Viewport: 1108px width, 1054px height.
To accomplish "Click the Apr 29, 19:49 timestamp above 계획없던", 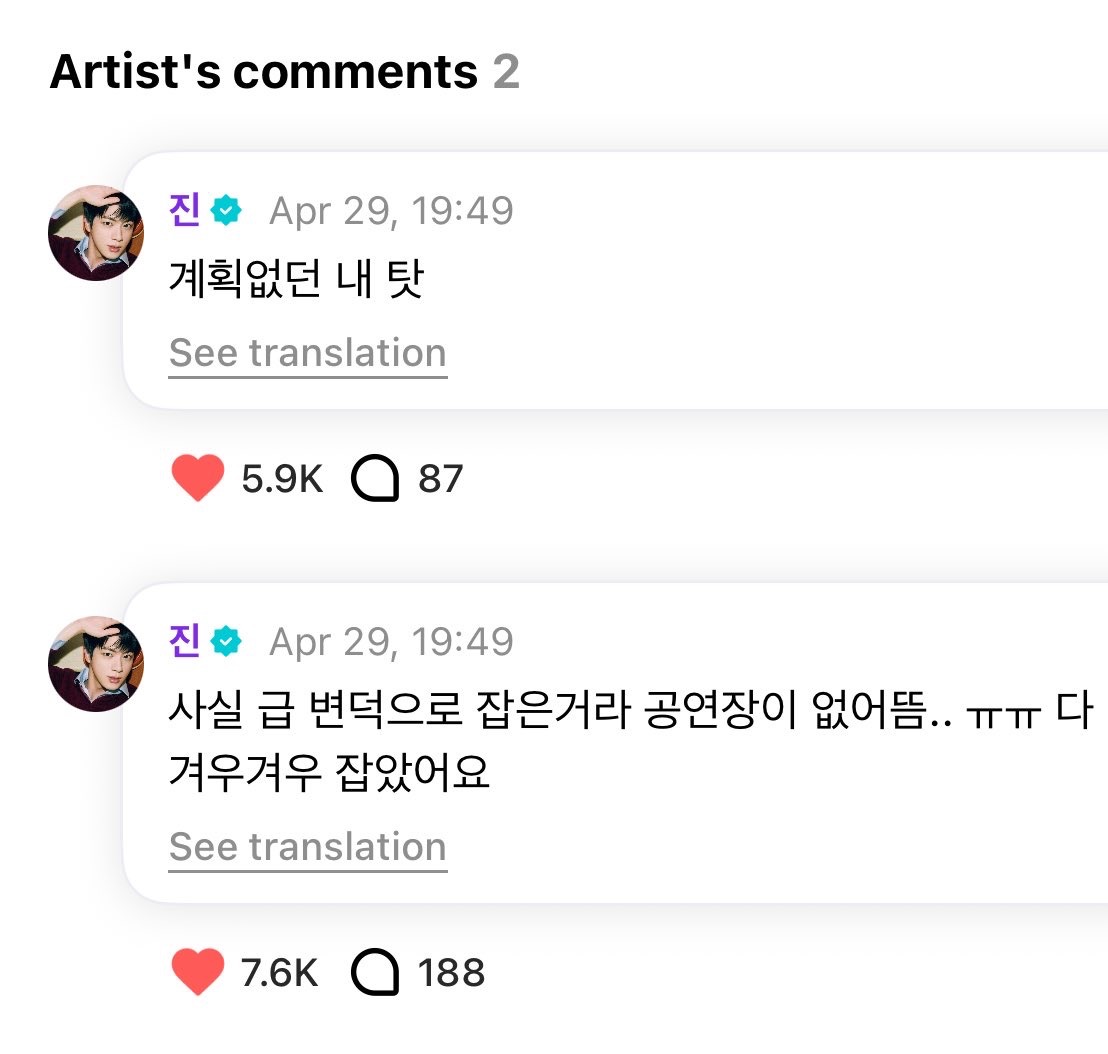I will point(391,211).
